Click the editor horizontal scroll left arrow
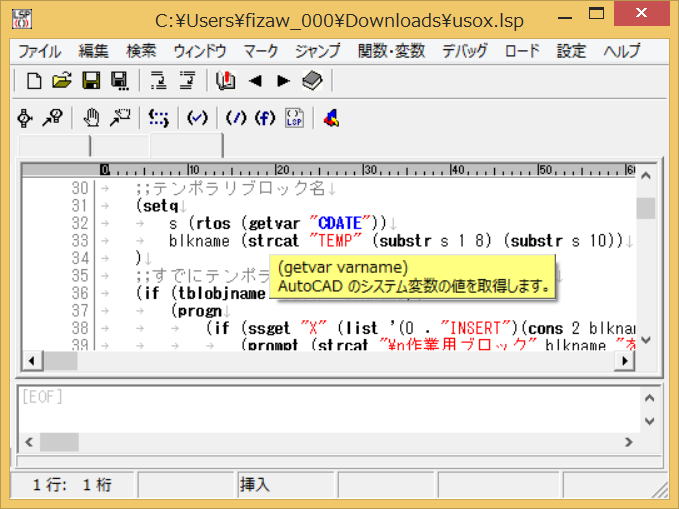Screen dimensions: 679x509 (32, 360)
